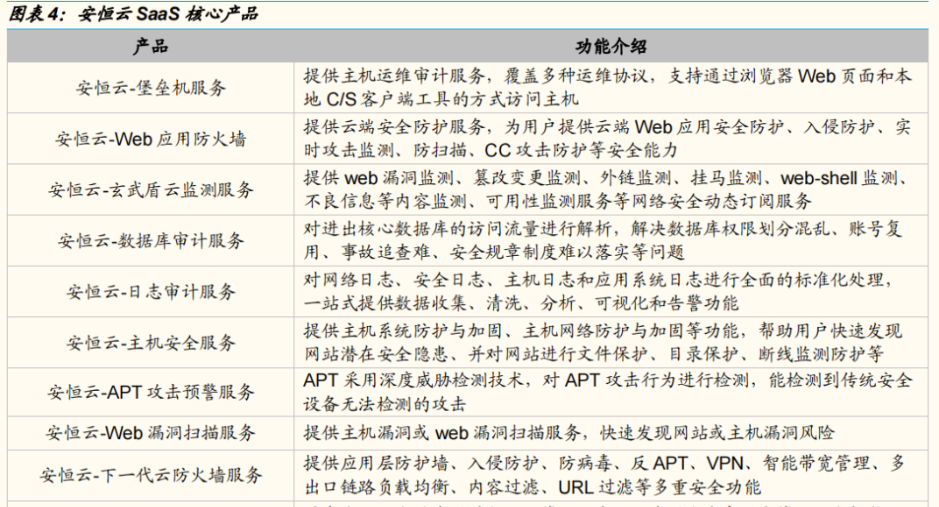Click the line starting '网站潜在安全隐患'
Viewport: 939px width, 507px height.
click(593, 353)
